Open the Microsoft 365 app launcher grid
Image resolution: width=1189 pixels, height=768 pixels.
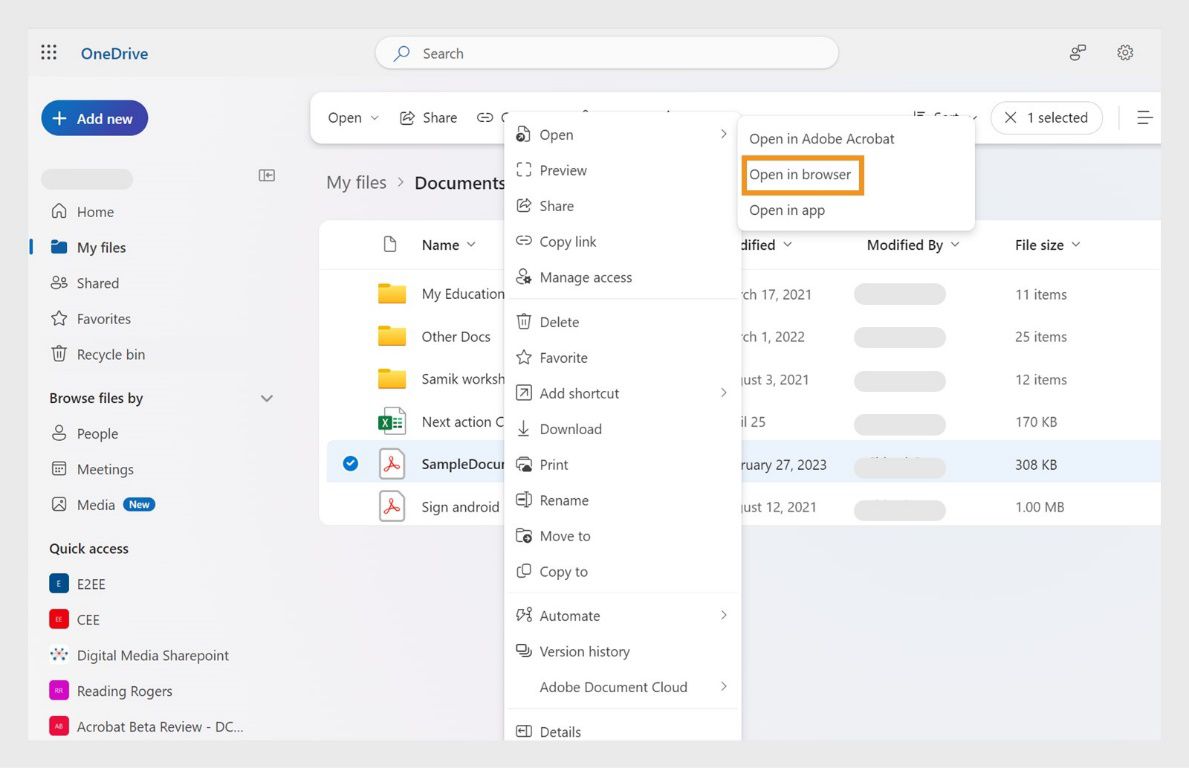pyautogui.click(x=48, y=52)
